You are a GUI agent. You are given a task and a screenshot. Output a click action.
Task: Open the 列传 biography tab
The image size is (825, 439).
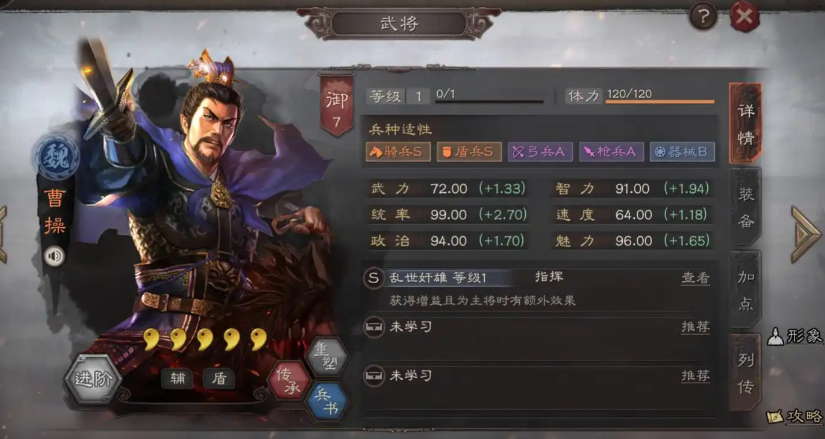[x=746, y=373]
